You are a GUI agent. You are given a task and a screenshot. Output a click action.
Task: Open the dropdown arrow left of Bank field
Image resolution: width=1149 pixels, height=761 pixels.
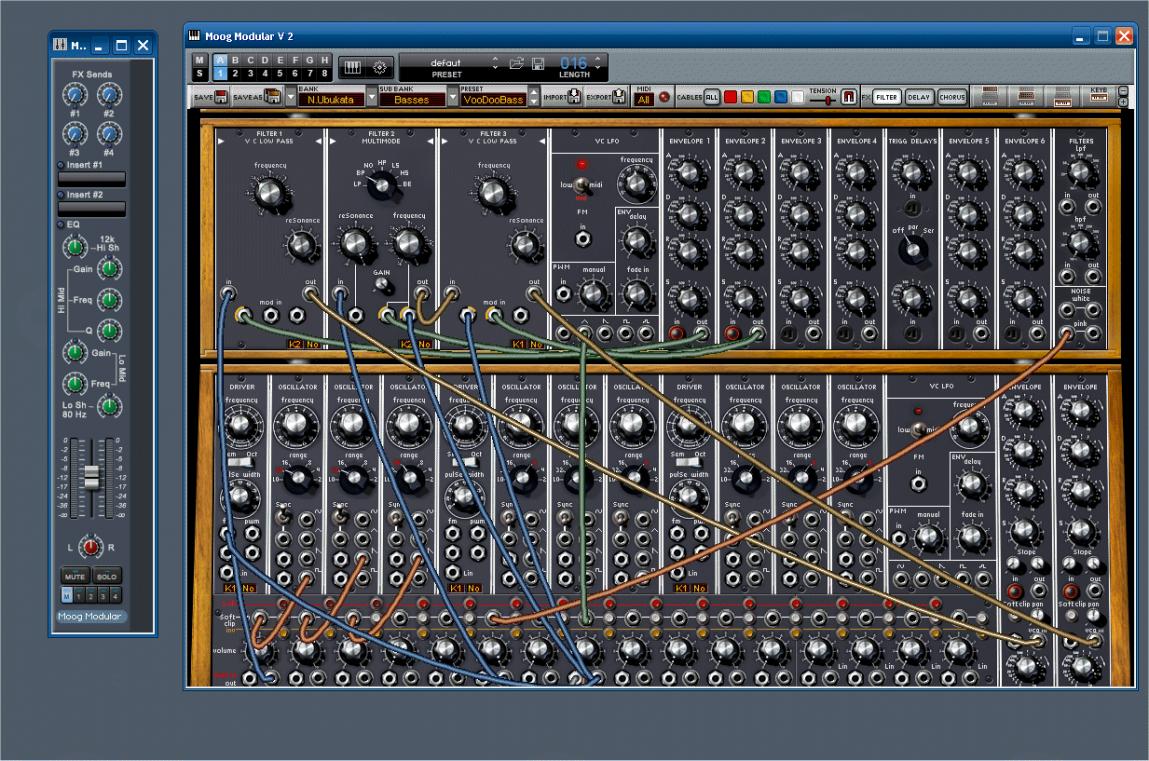290,97
